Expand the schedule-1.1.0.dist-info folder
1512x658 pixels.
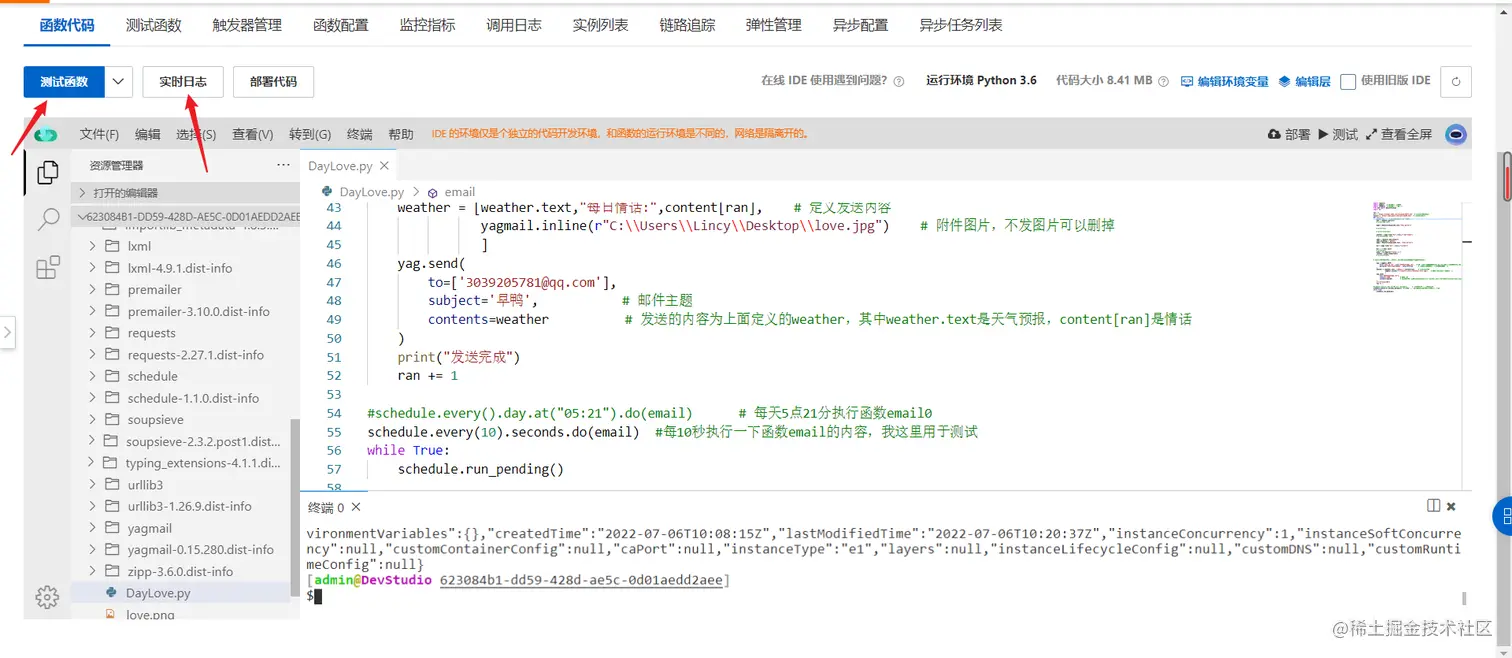pyautogui.click(x=193, y=398)
